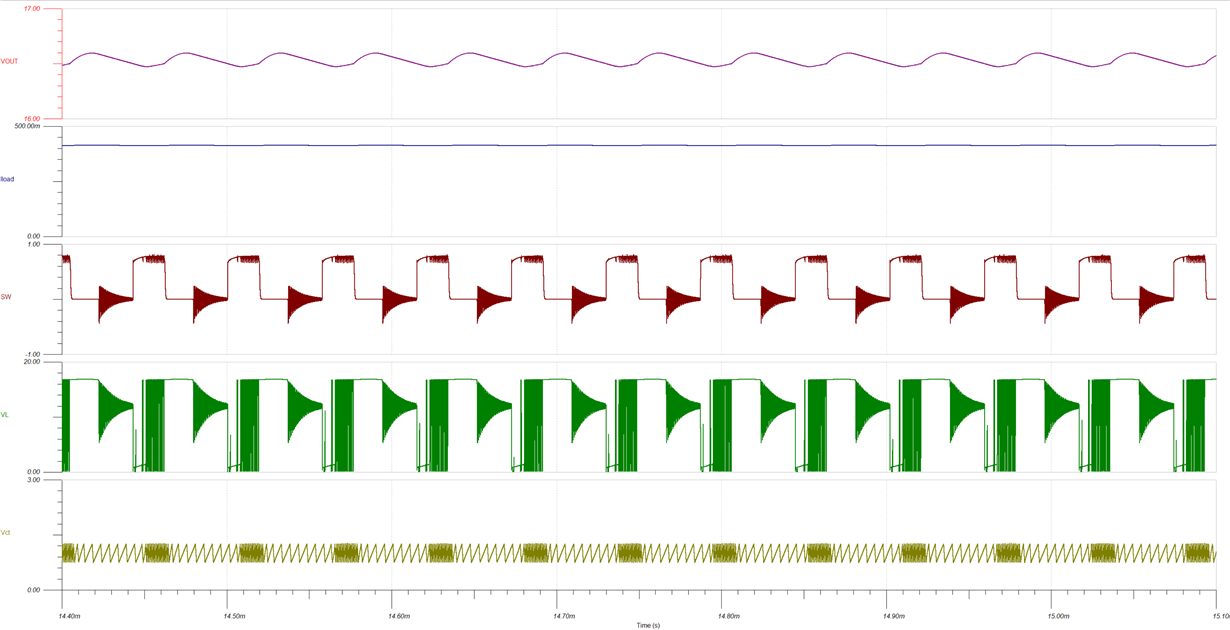
Task: Click the 20.00 upper limit of VL axis
Action: 32,362
